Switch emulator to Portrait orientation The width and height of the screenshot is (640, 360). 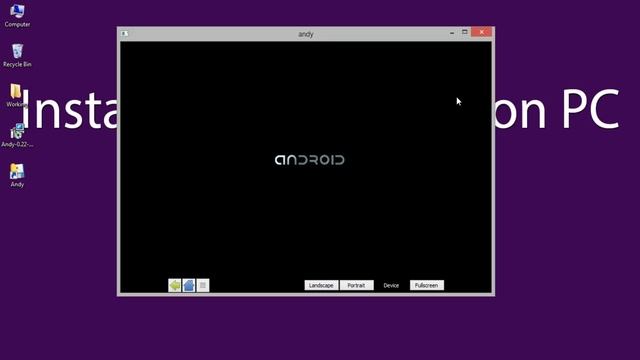pos(356,285)
